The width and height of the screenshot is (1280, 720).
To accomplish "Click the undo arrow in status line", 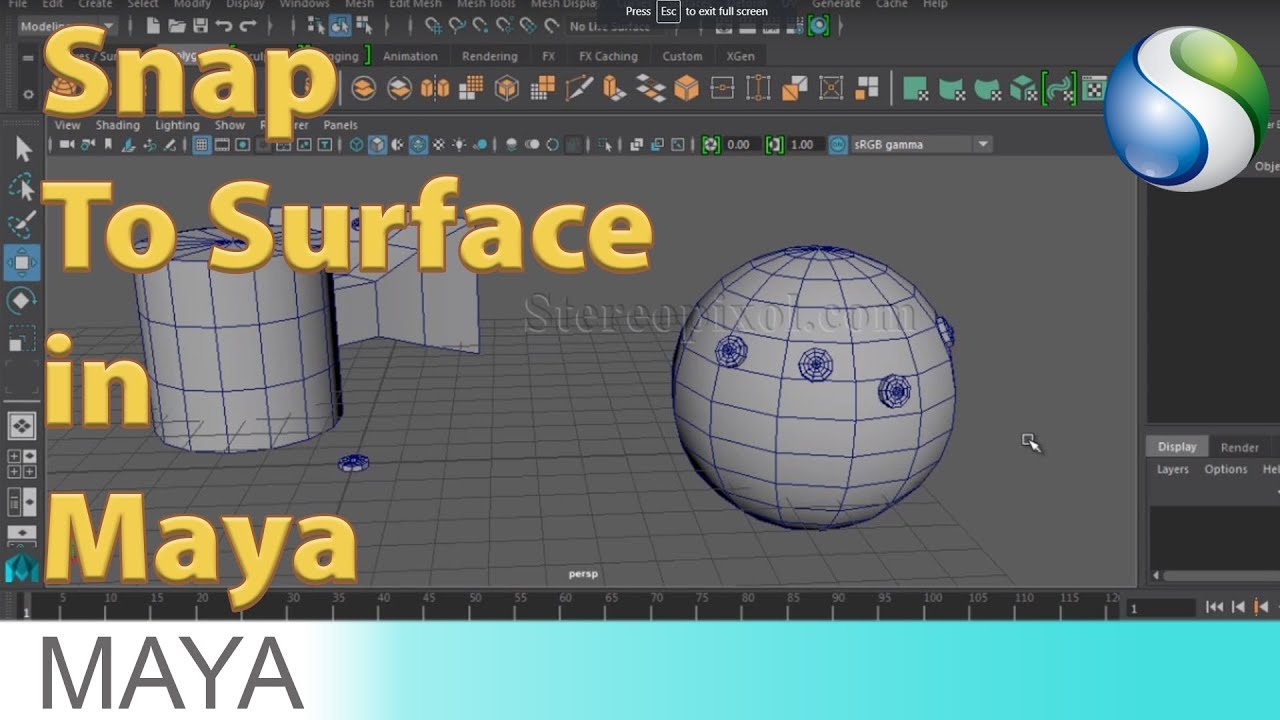I will click(x=225, y=26).
